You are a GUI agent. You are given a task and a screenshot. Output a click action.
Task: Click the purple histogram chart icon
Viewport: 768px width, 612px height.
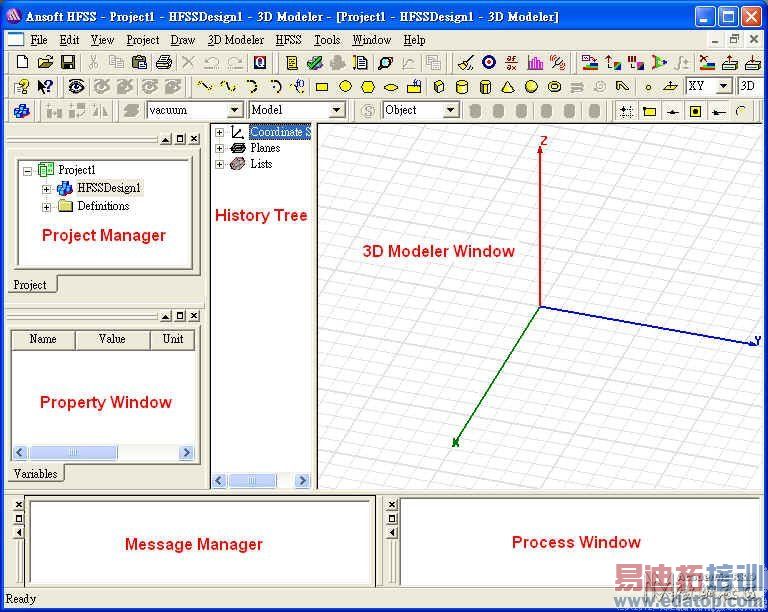coord(535,62)
